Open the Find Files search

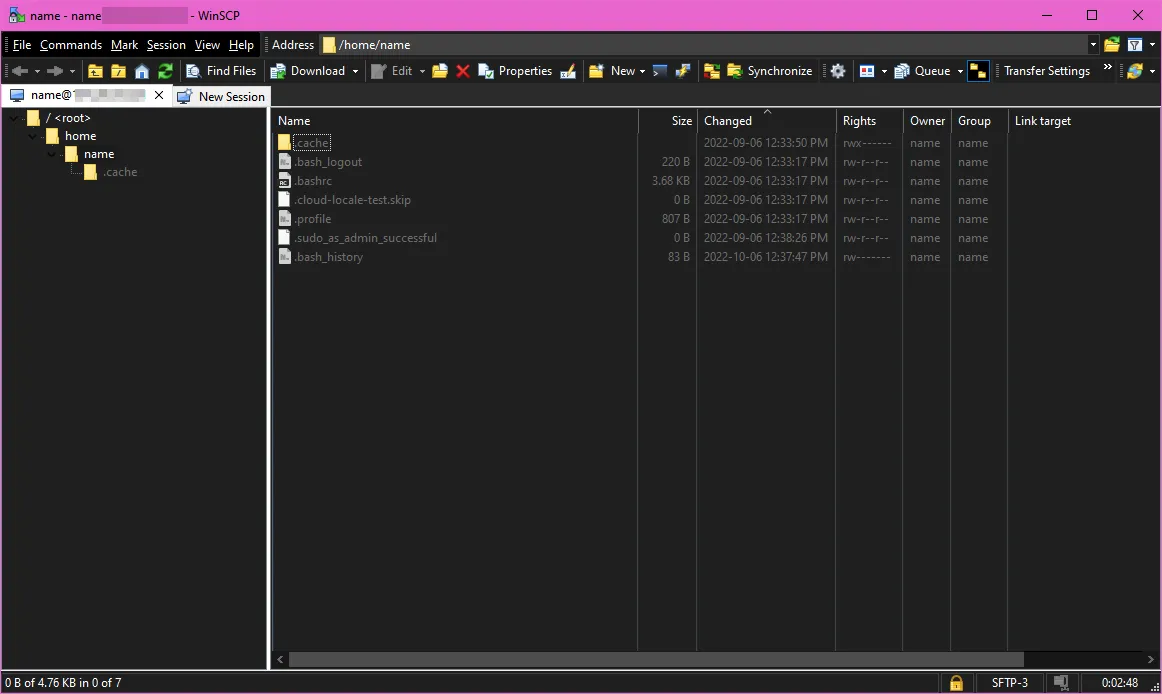tap(221, 71)
